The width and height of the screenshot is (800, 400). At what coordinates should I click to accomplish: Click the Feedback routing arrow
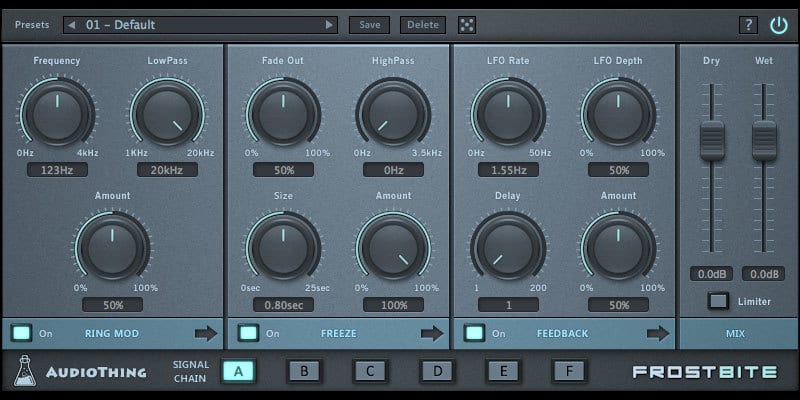point(658,334)
